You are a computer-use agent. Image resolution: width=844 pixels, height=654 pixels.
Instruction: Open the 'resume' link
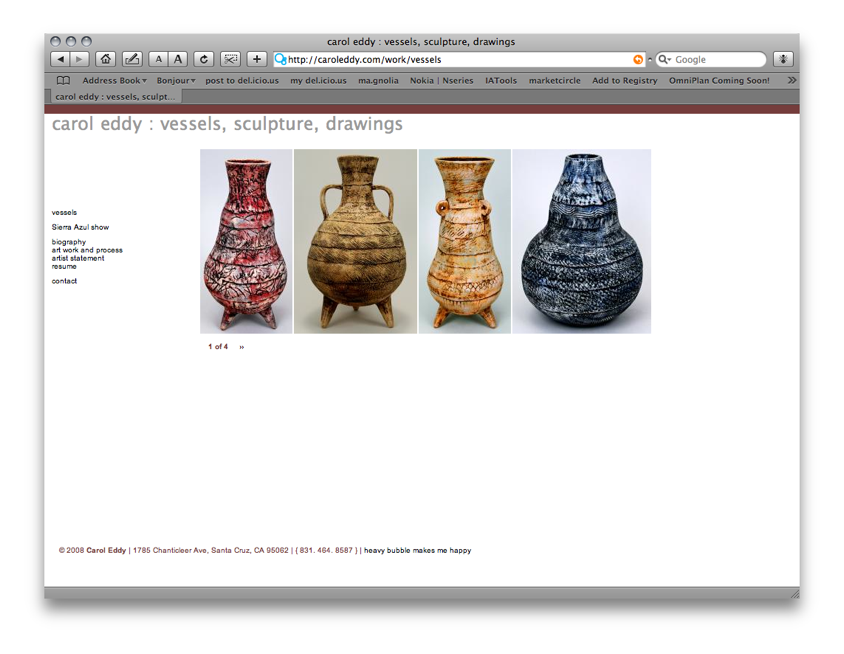tap(64, 266)
